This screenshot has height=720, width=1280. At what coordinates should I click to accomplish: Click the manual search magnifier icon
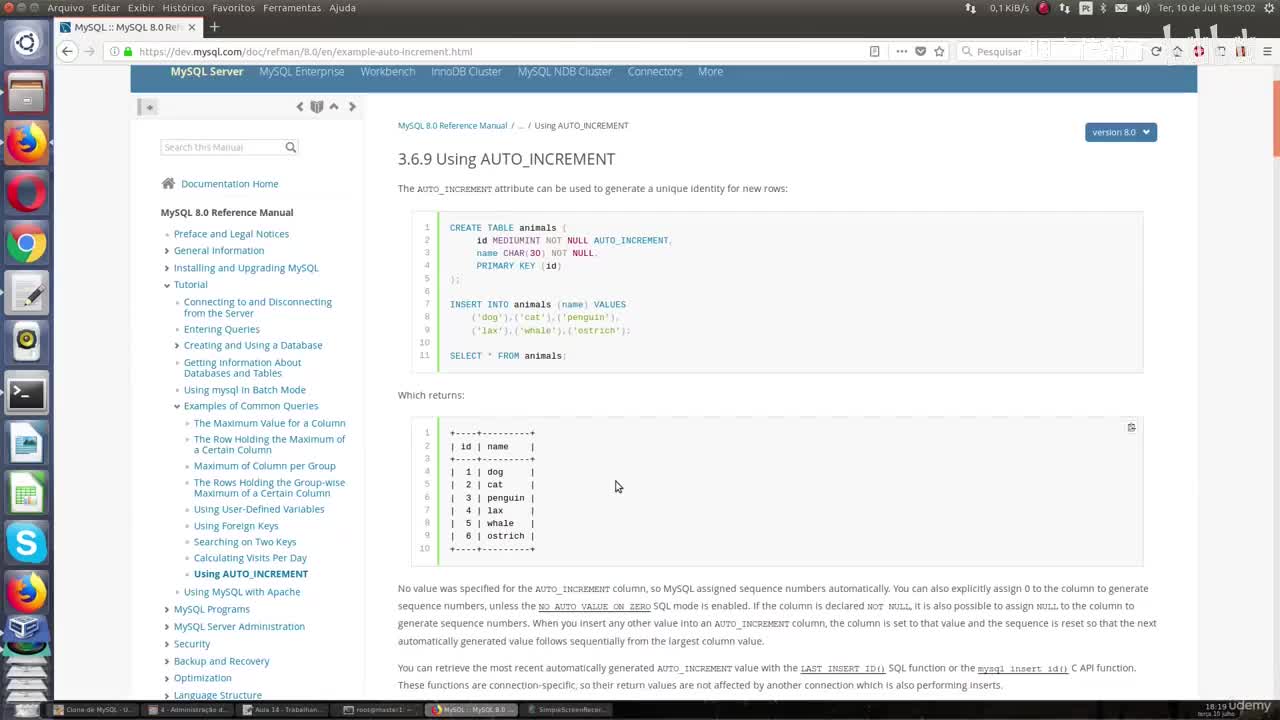coord(291,147)
